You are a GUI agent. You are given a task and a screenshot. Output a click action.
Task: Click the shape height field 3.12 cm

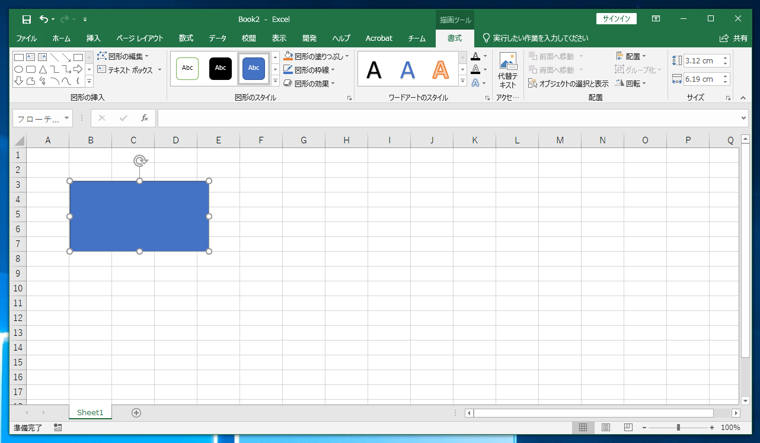pyautogui.click(x=702, y=61)
